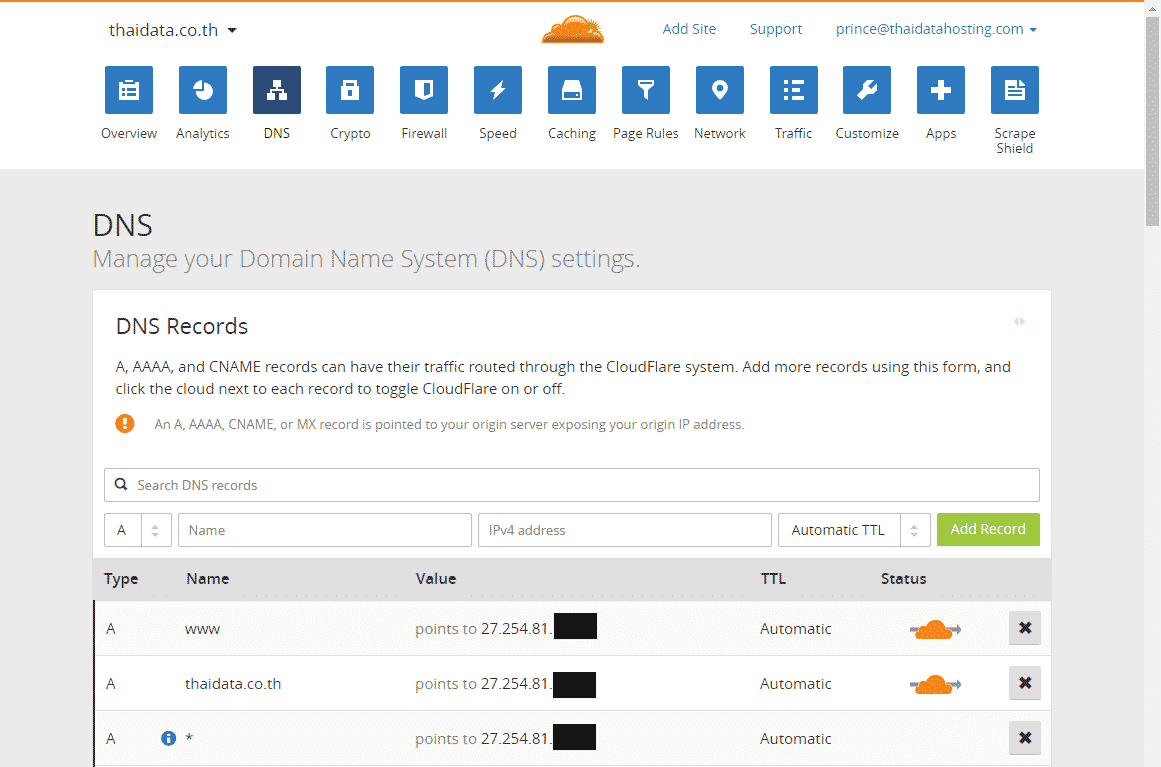Viewport: 1161px width, 767px height.
Task: Click the www record name
Action: (x=202, y=629)
